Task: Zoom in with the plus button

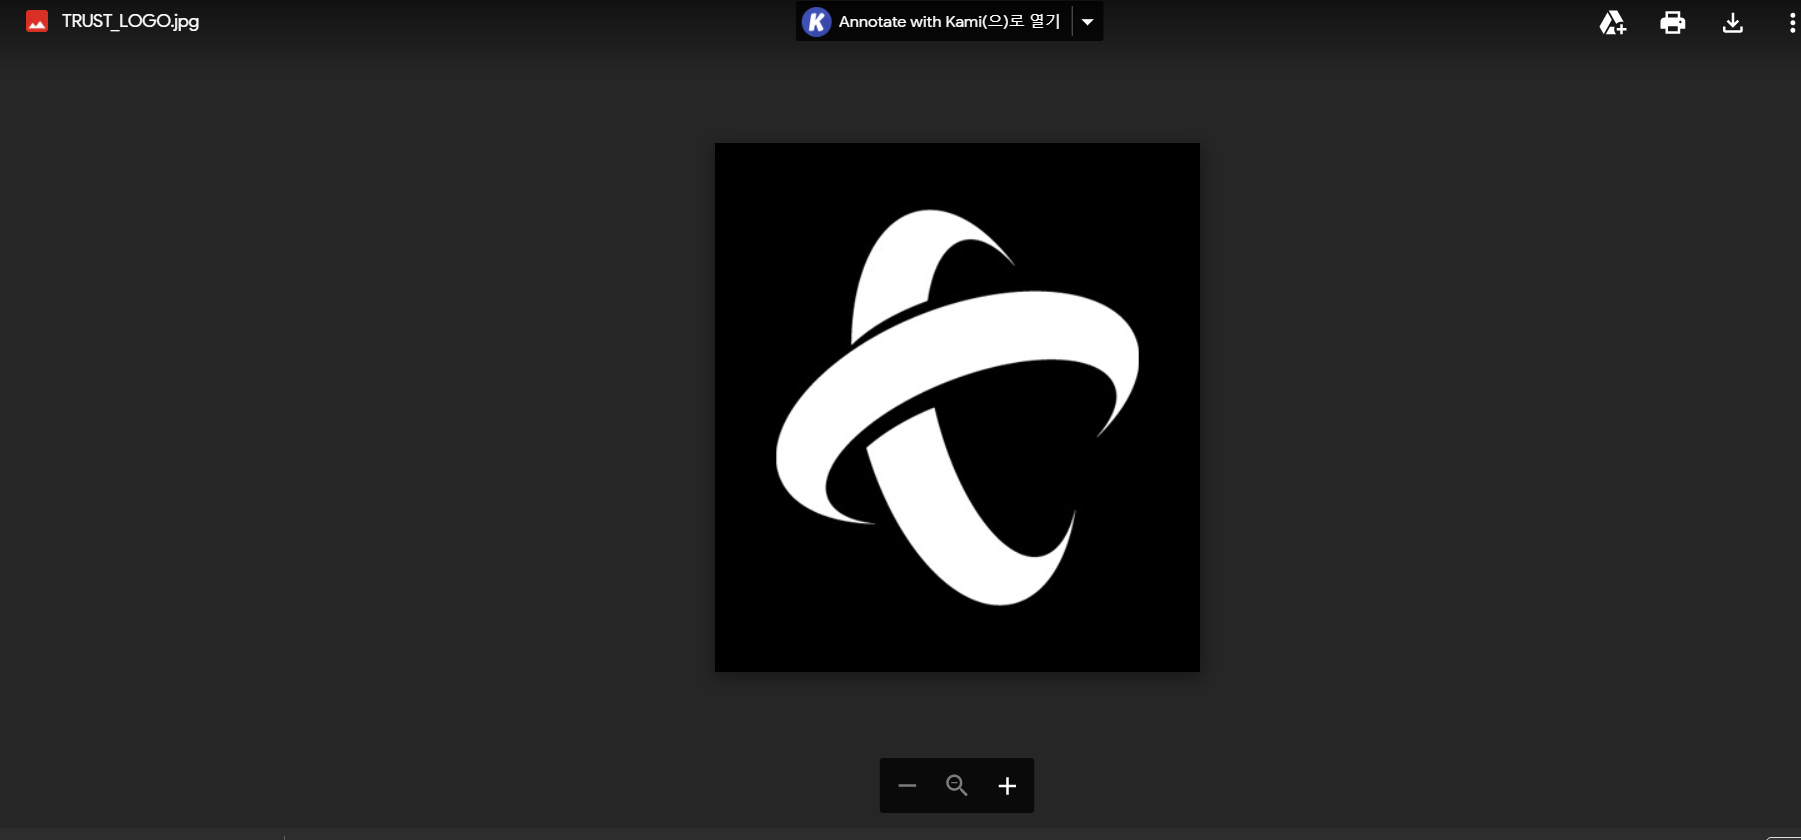Action: pyautogui.click(x=1007, y=786)
